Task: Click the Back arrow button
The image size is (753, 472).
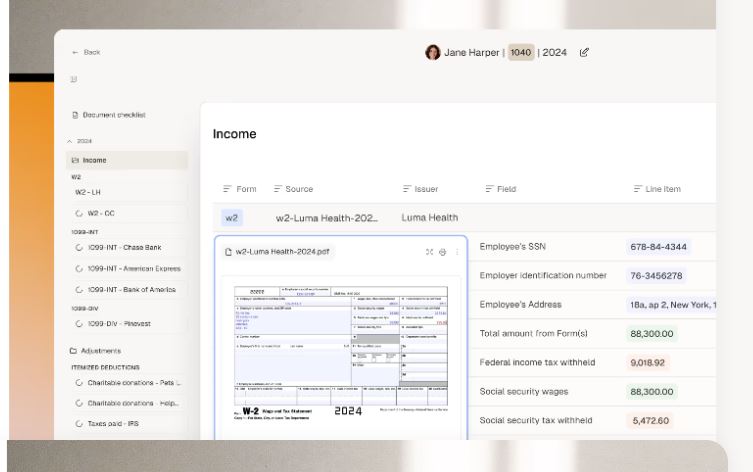Action: click(76, 52)
